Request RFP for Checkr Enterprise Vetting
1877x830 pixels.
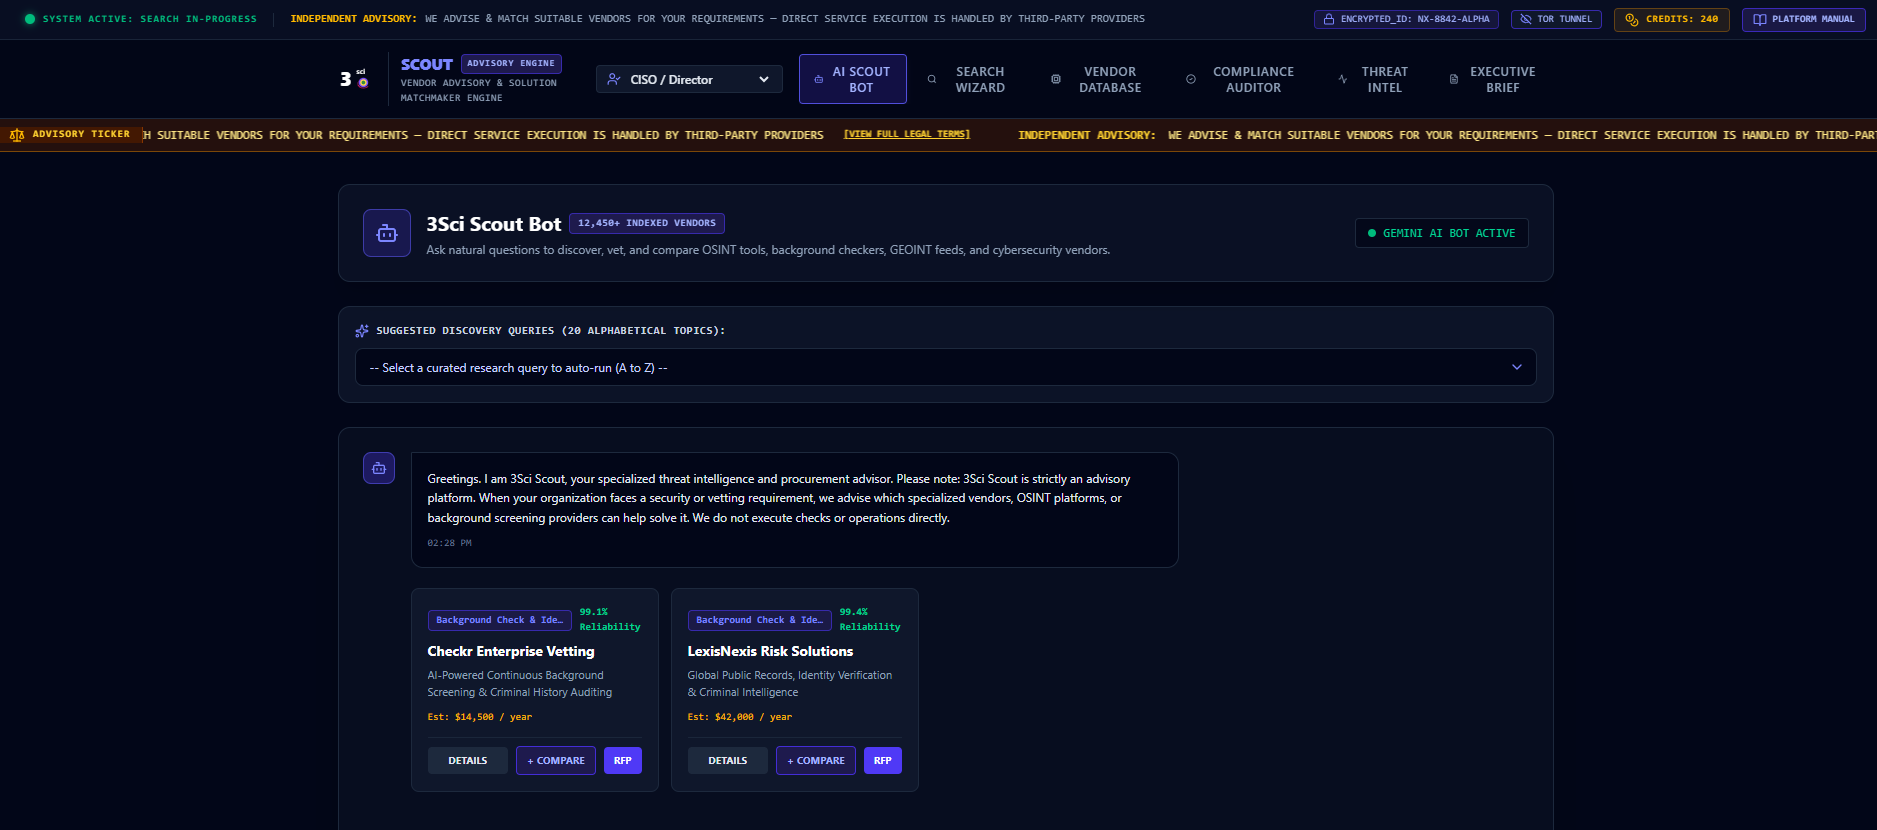tap(623, 760)
